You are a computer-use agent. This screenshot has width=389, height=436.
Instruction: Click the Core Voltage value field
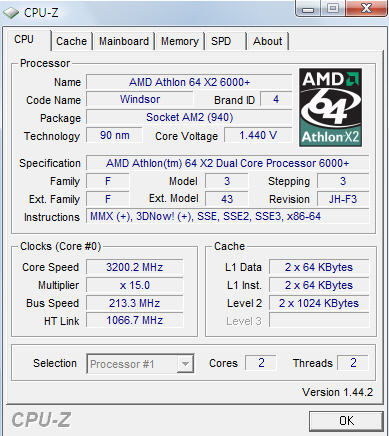258,135
